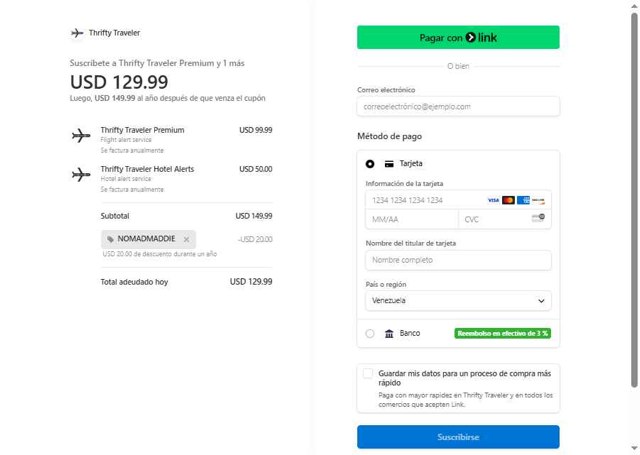Click the Banco bank building icon

pyautogui.click(x=389, y=334)
